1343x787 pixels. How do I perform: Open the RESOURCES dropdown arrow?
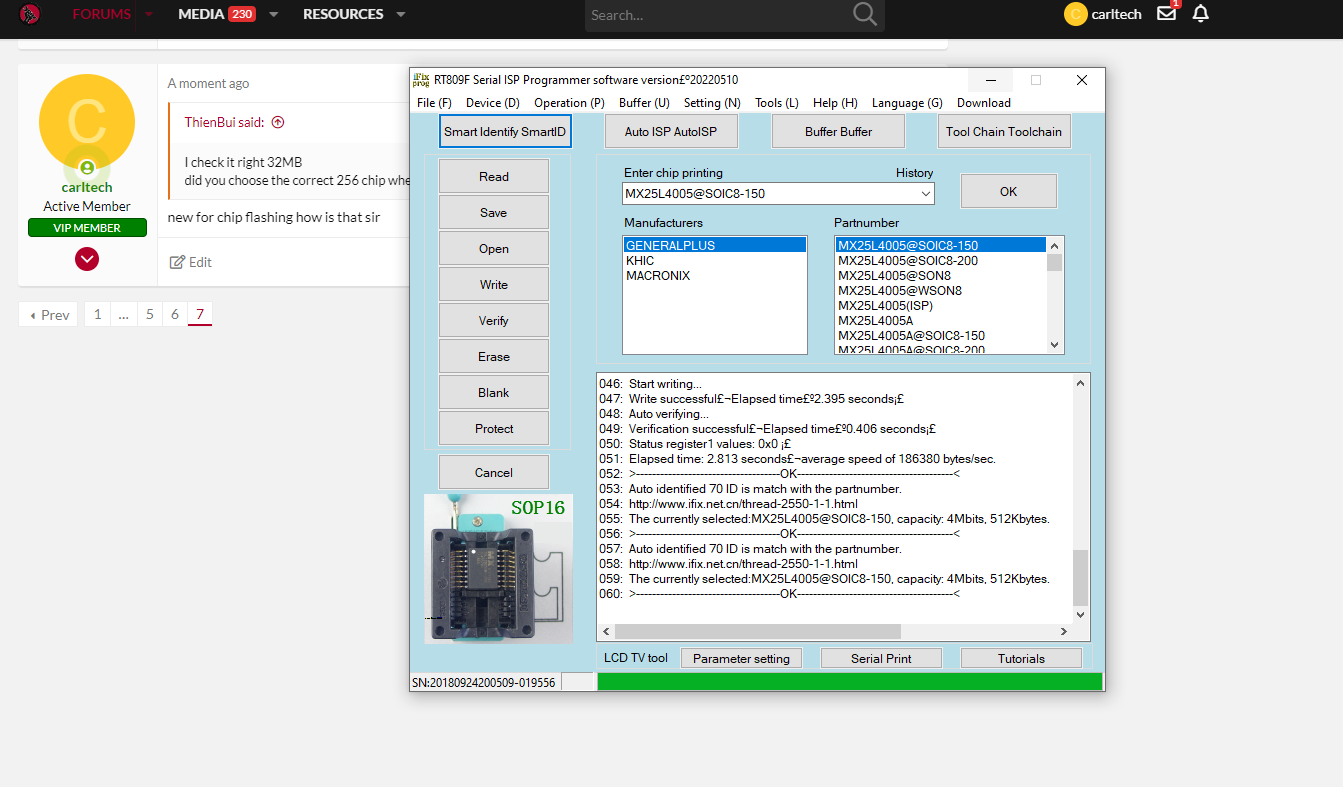pyautogui.click(x=400, y=14)
